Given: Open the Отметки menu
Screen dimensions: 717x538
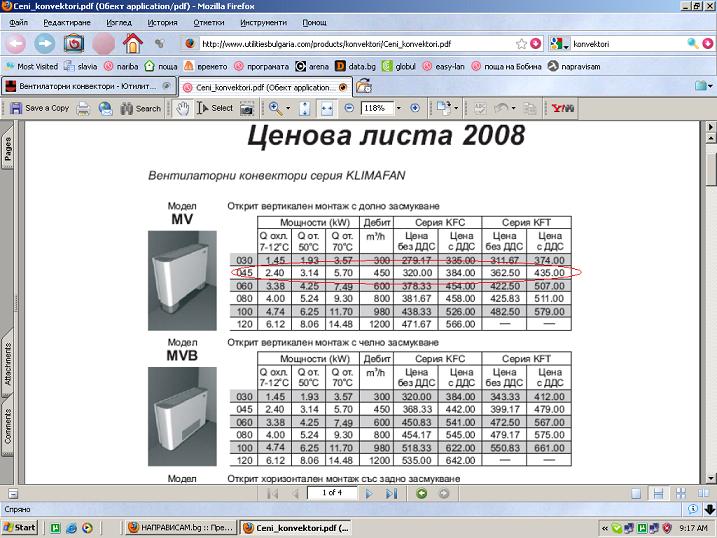Looking at the screenshot, I should click(208, 21).
